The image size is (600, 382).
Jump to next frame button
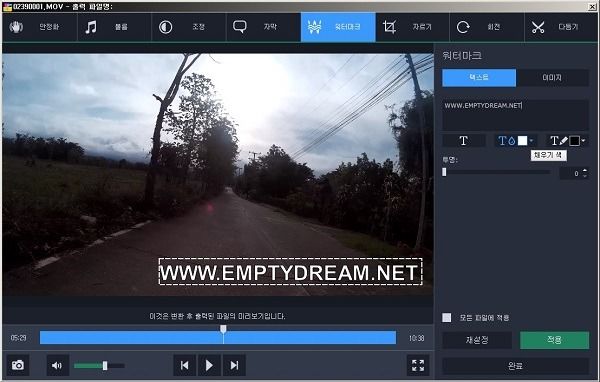[x=234, y=366]
